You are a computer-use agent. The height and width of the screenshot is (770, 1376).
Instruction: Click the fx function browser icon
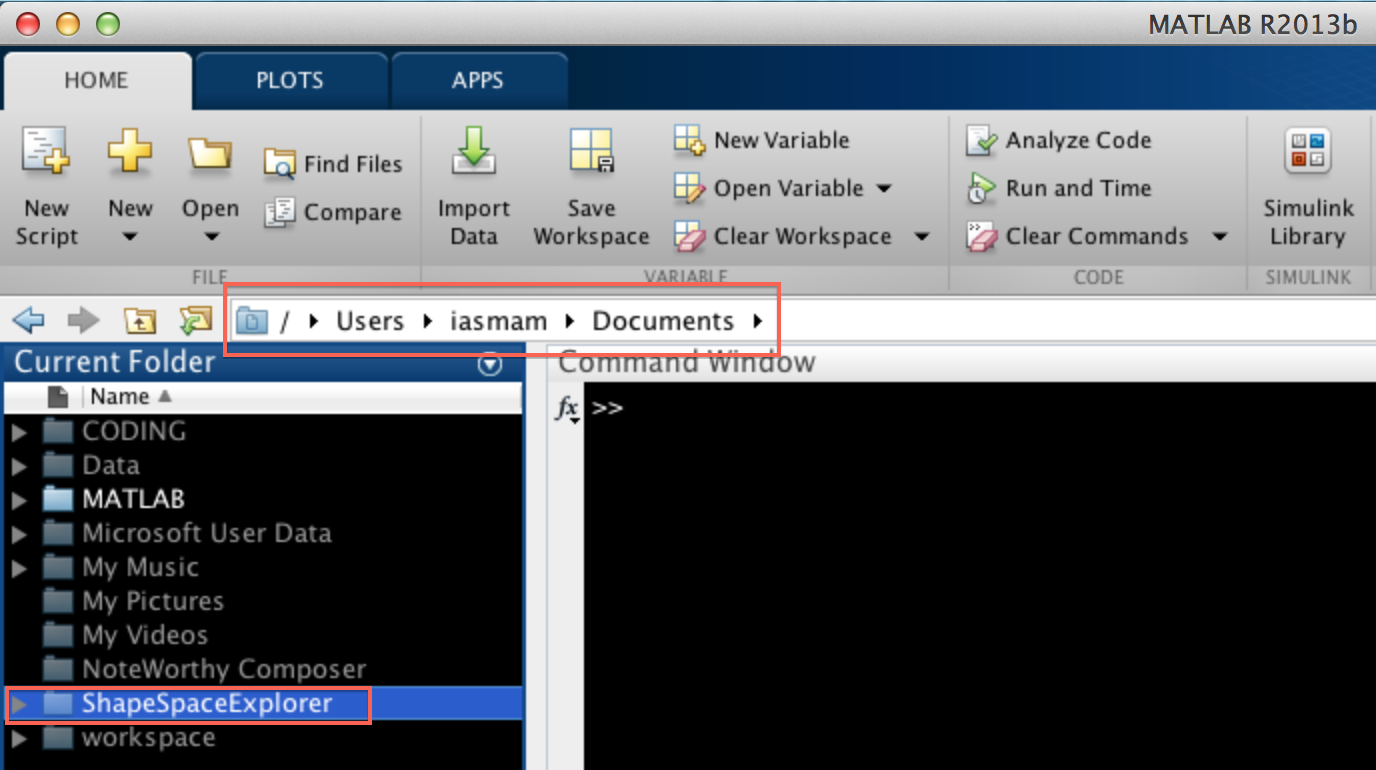[567, 409]
